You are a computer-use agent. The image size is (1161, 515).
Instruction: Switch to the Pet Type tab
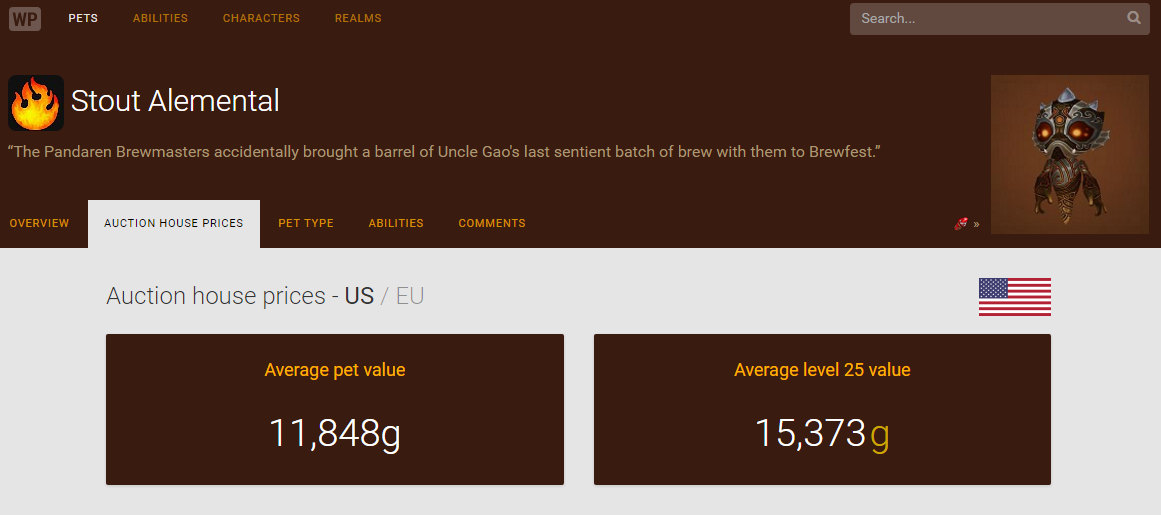click(x=306, y=223)
